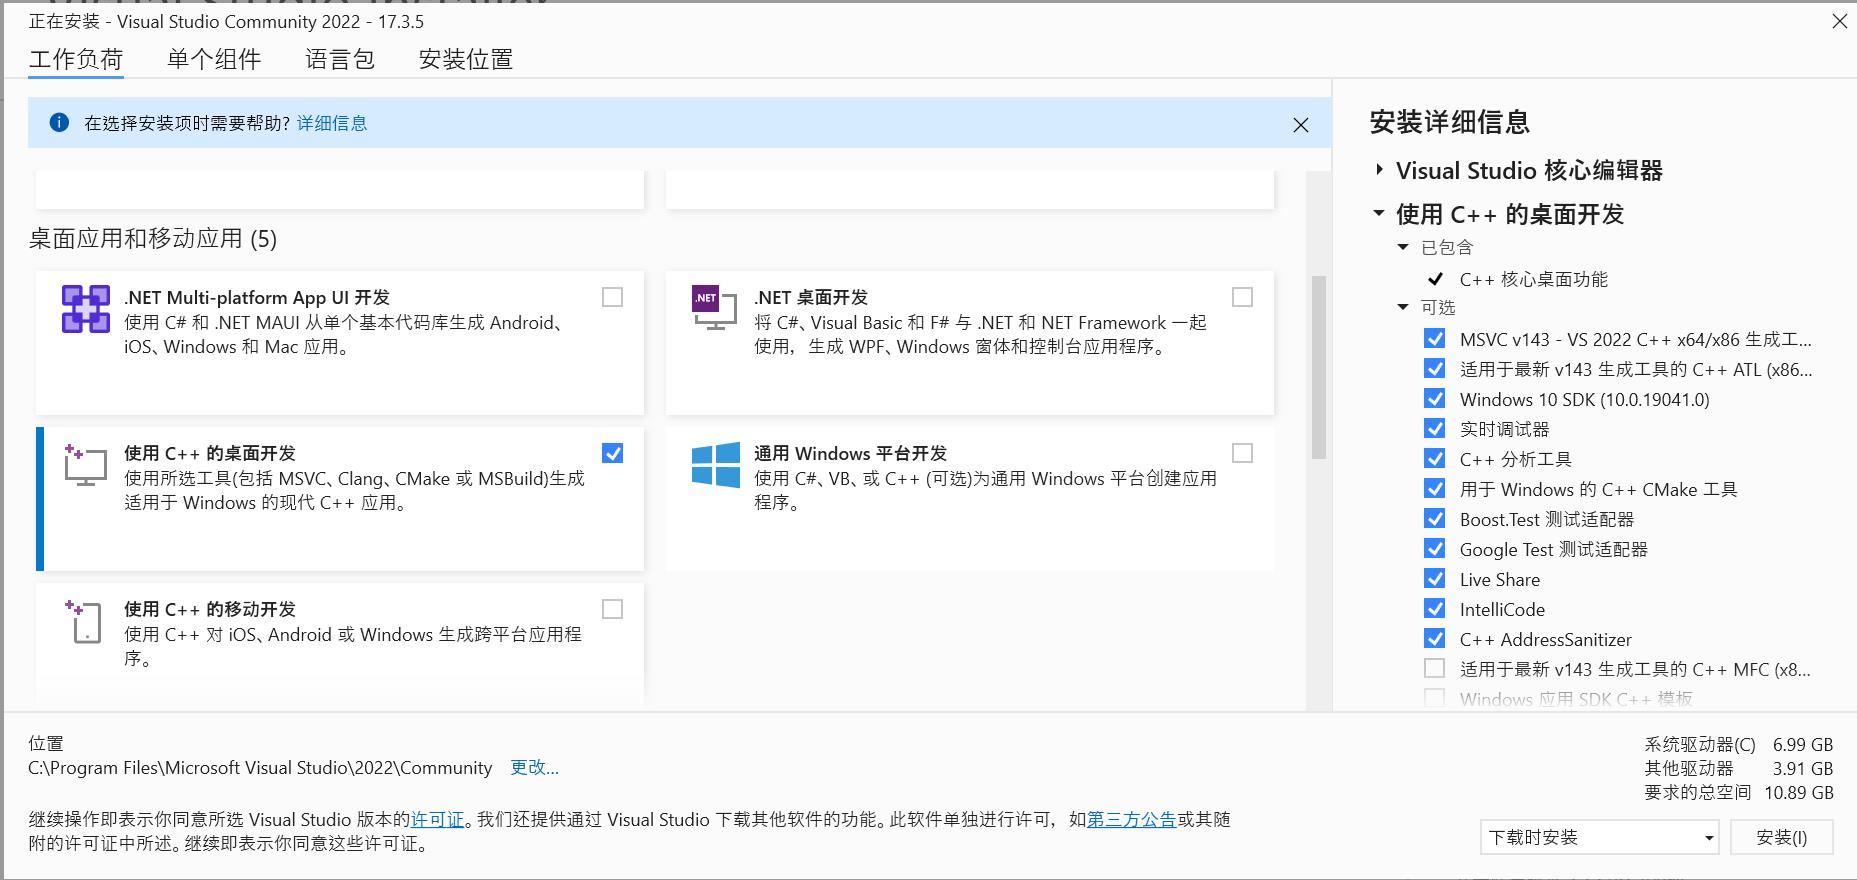Switch to the 工作负荷 tab

(x=76, y=59)
